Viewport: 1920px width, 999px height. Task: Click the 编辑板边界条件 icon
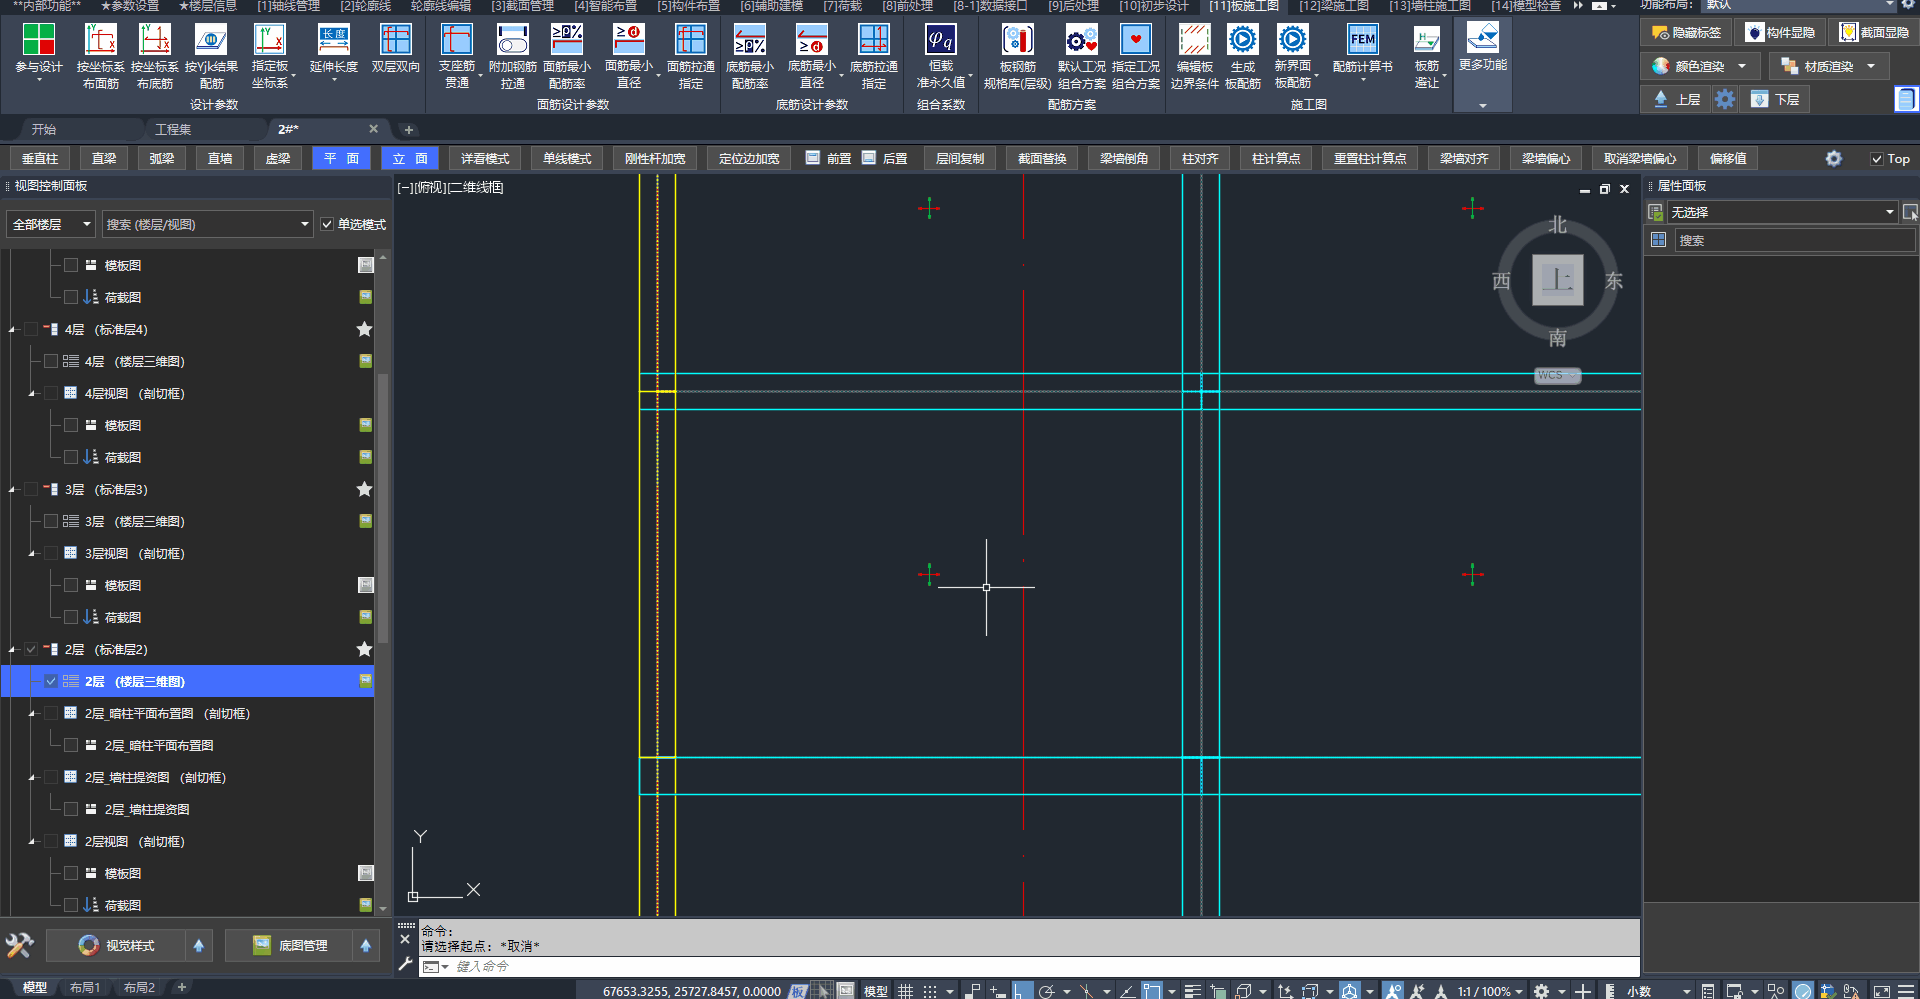tap(1194, 41)
